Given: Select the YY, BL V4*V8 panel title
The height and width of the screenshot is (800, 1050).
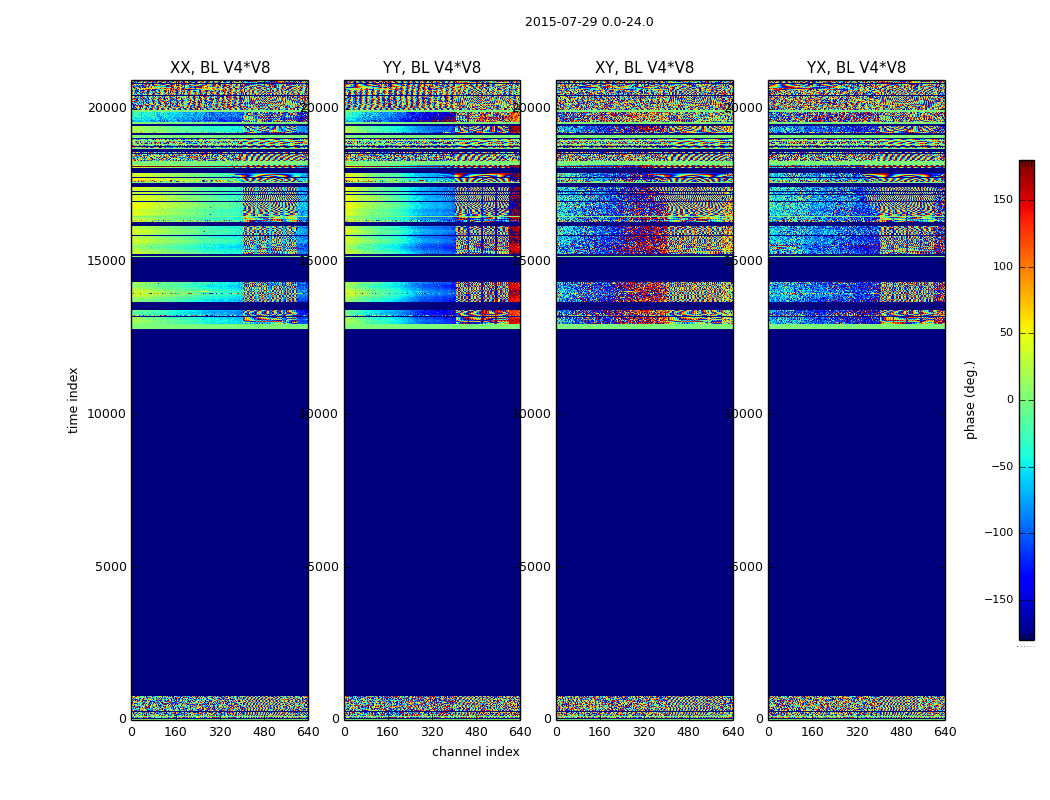Looking at the screenshot, I should pyautogui.click(x=431, y=68).
